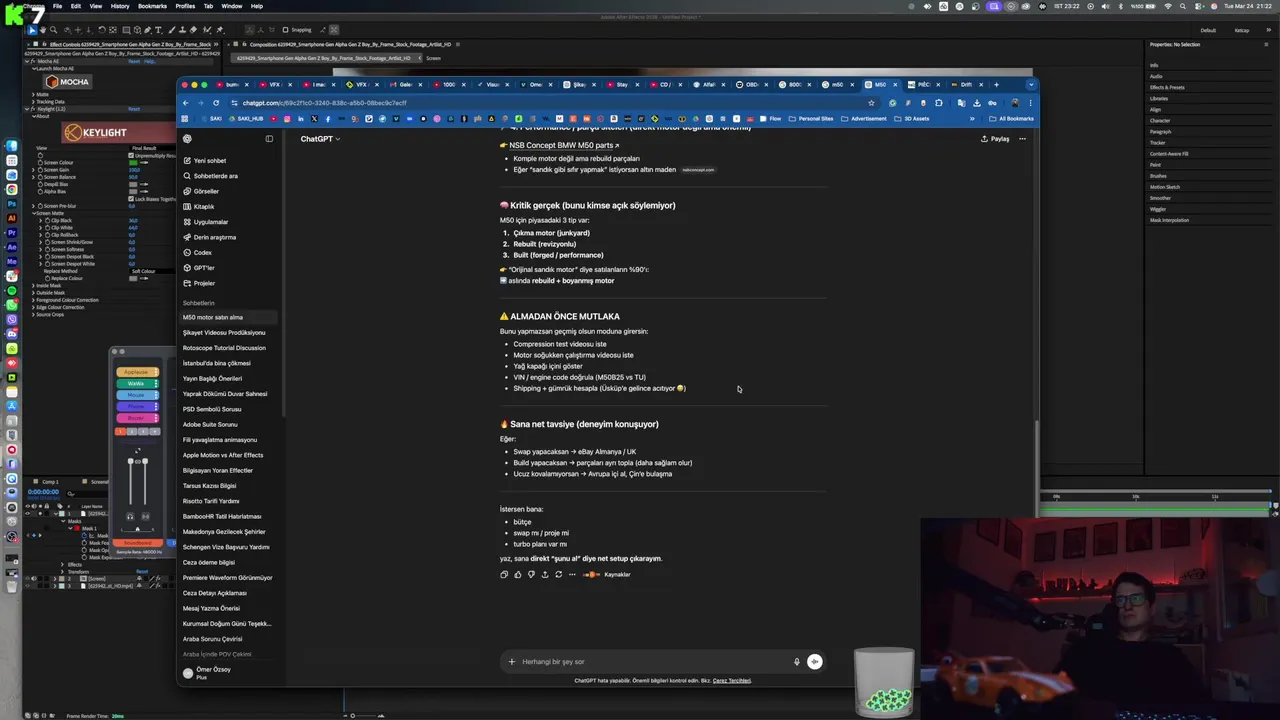Screen dimensions: 1280x720
Task: Click the microphone dictation icon
Action: coord(797,661)
